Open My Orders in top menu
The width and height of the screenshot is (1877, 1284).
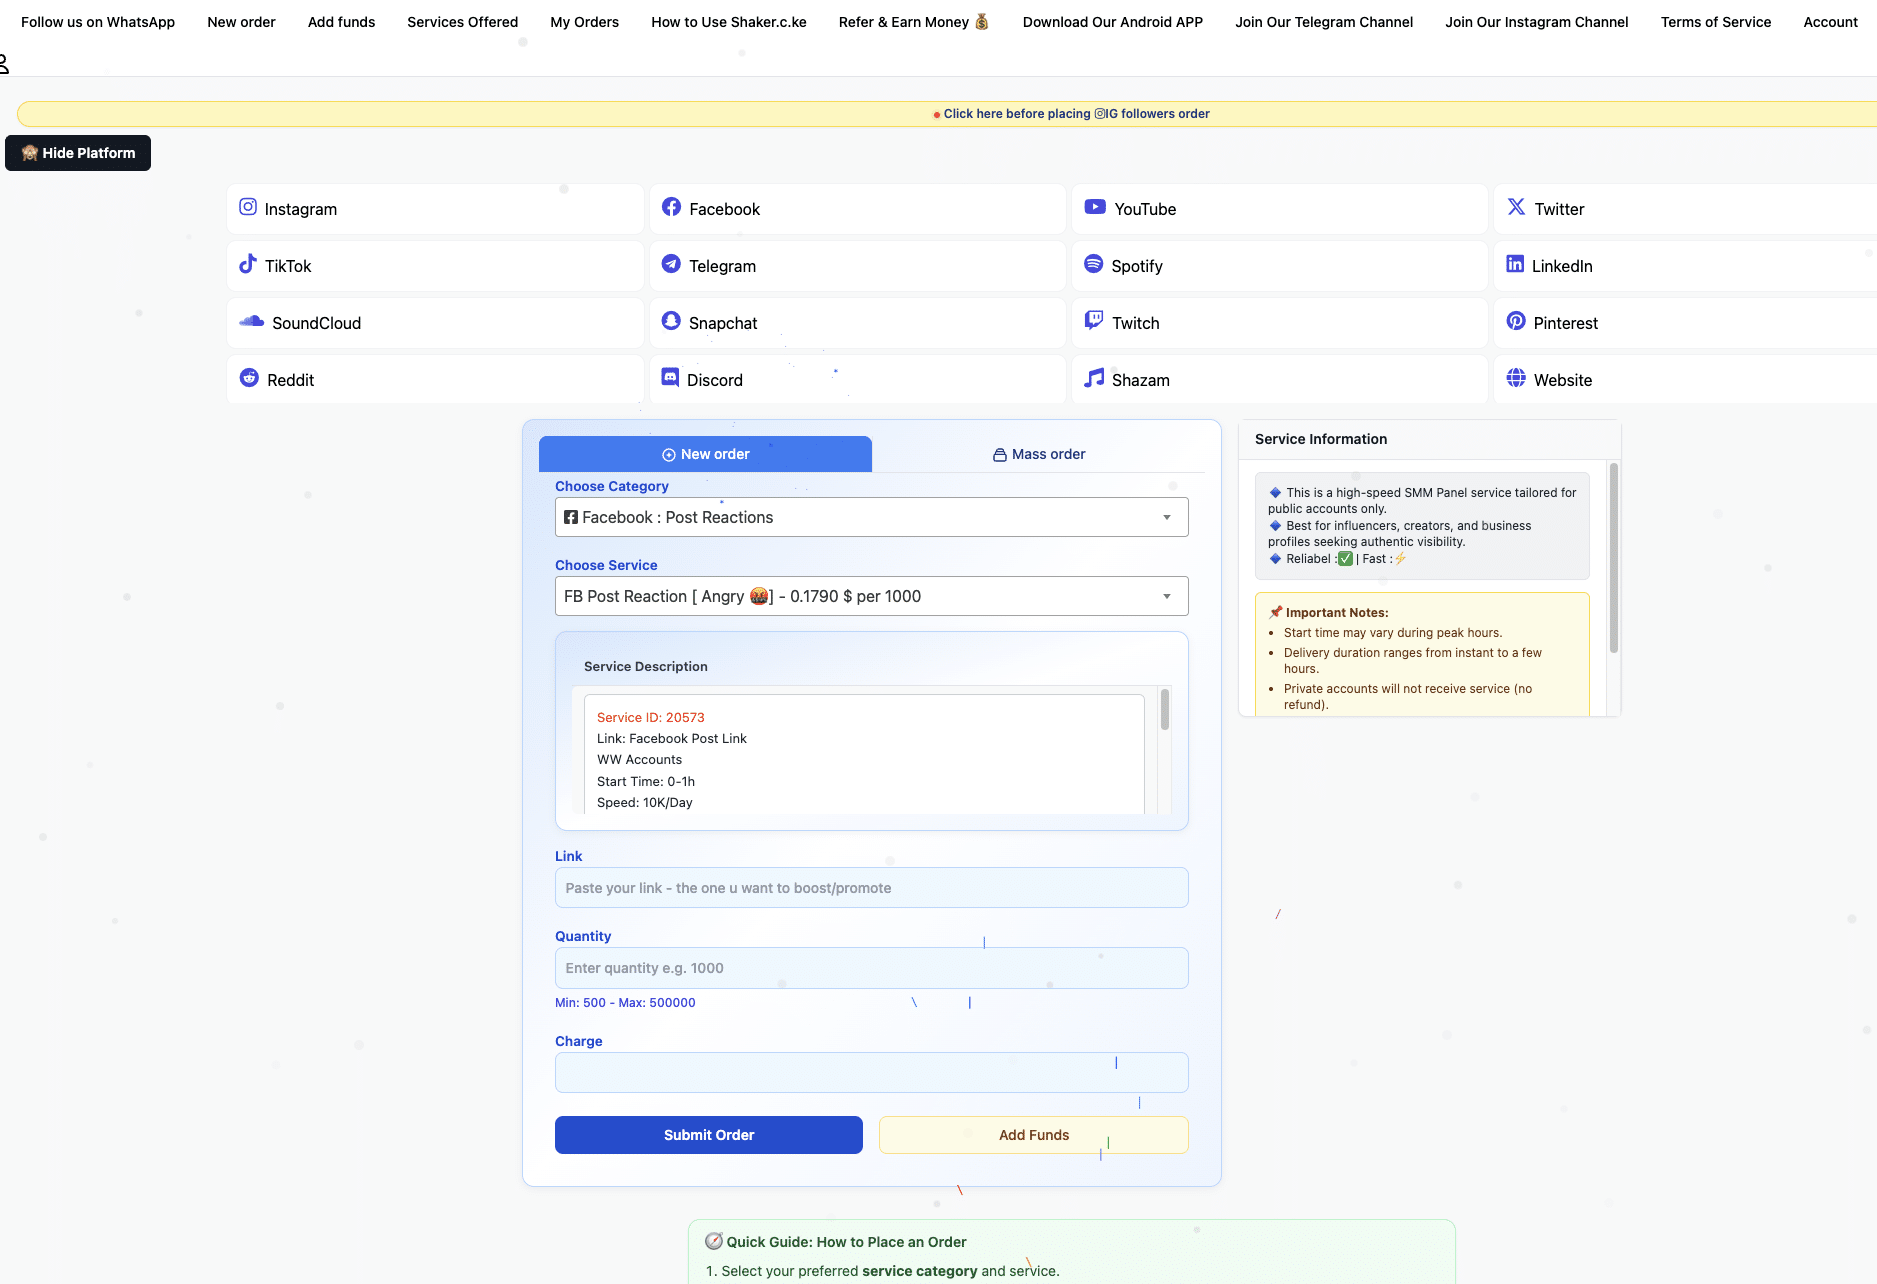click(584, 22)
